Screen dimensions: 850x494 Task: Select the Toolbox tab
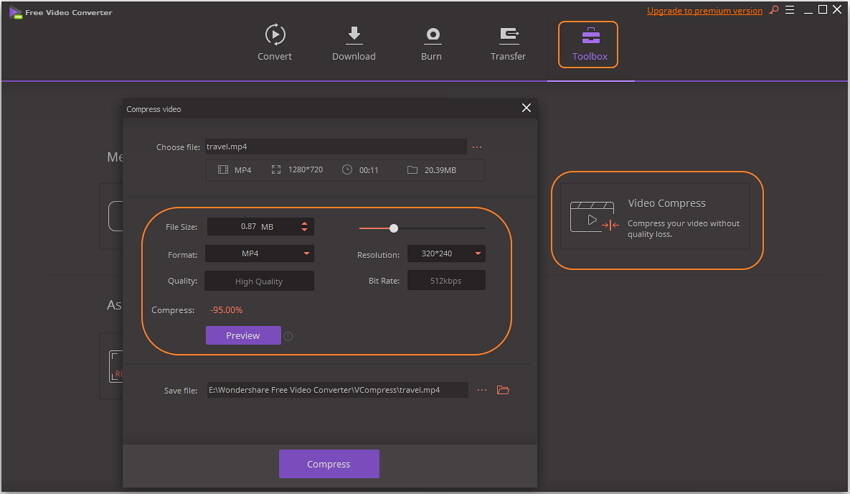point(589,44)
